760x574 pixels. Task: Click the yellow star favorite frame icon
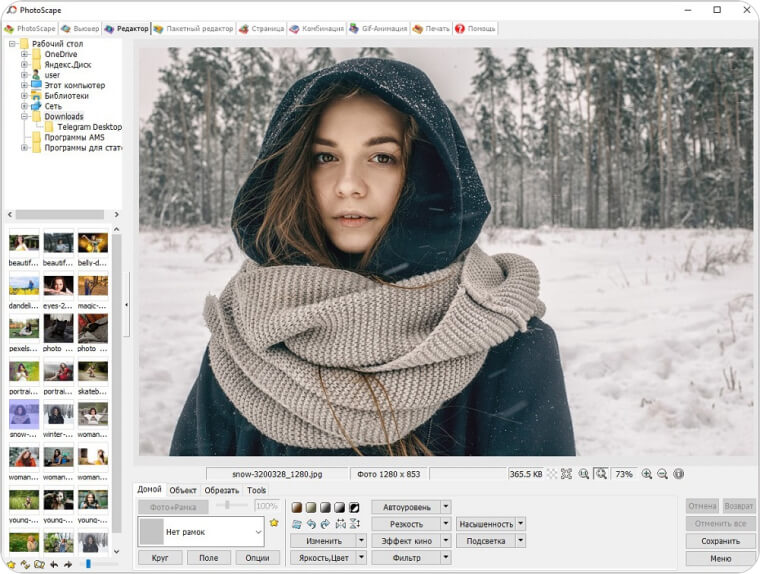tap(274, 523)
